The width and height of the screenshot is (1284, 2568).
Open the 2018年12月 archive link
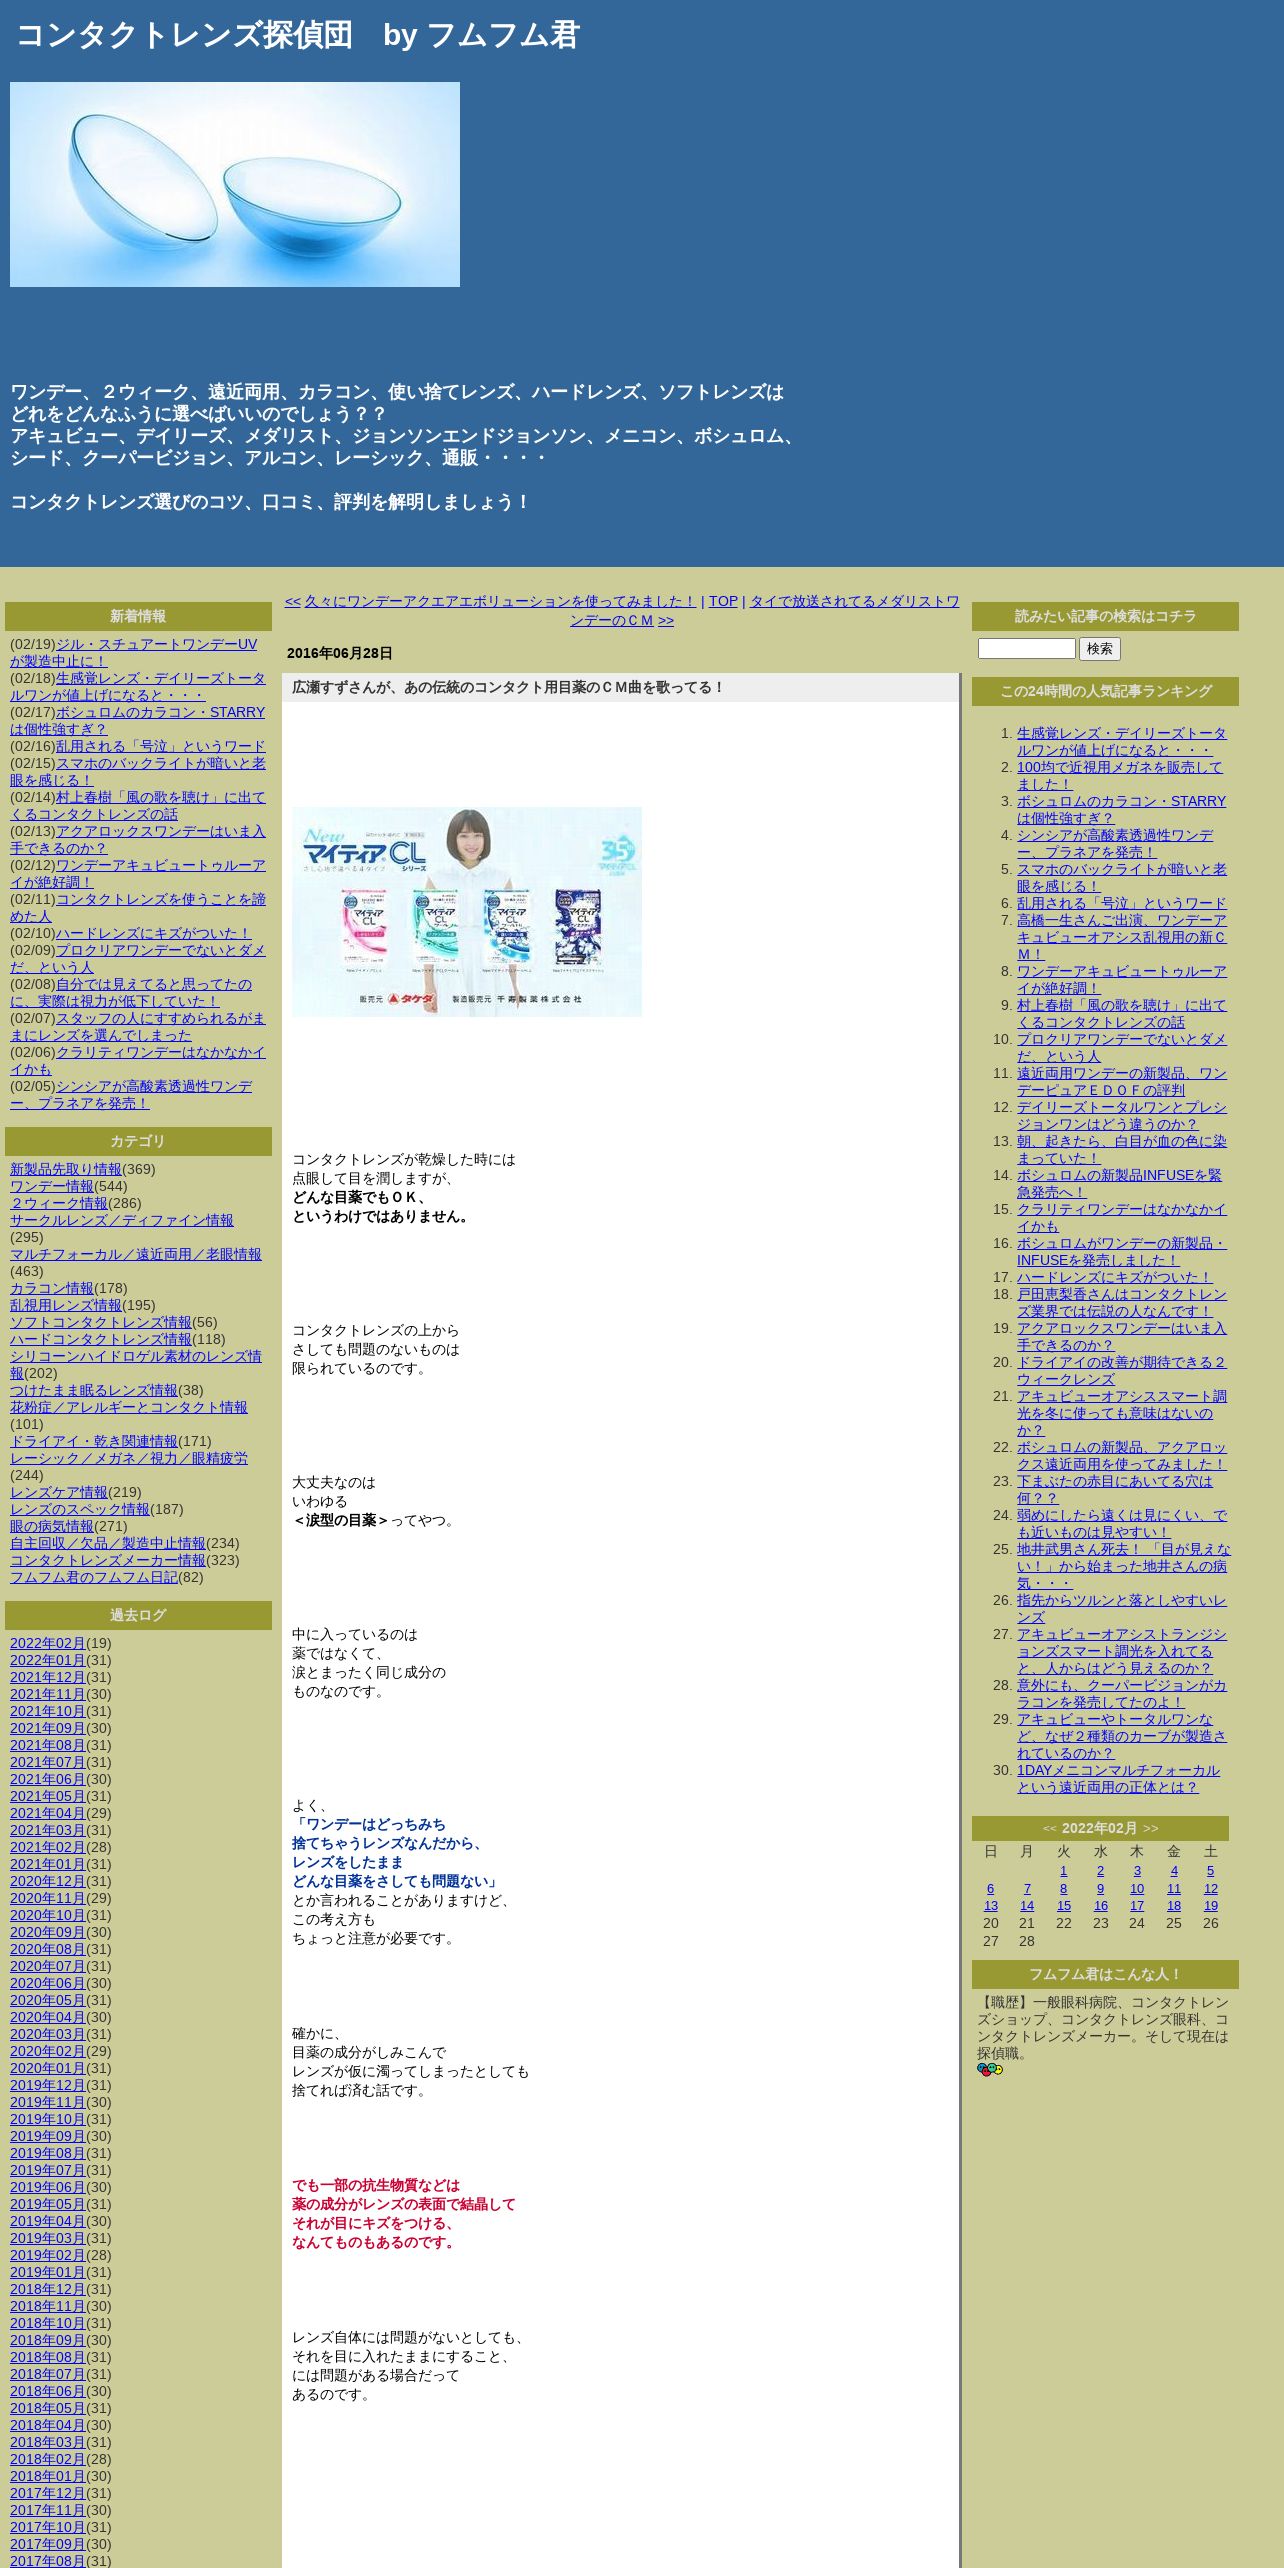[48, 2289]
